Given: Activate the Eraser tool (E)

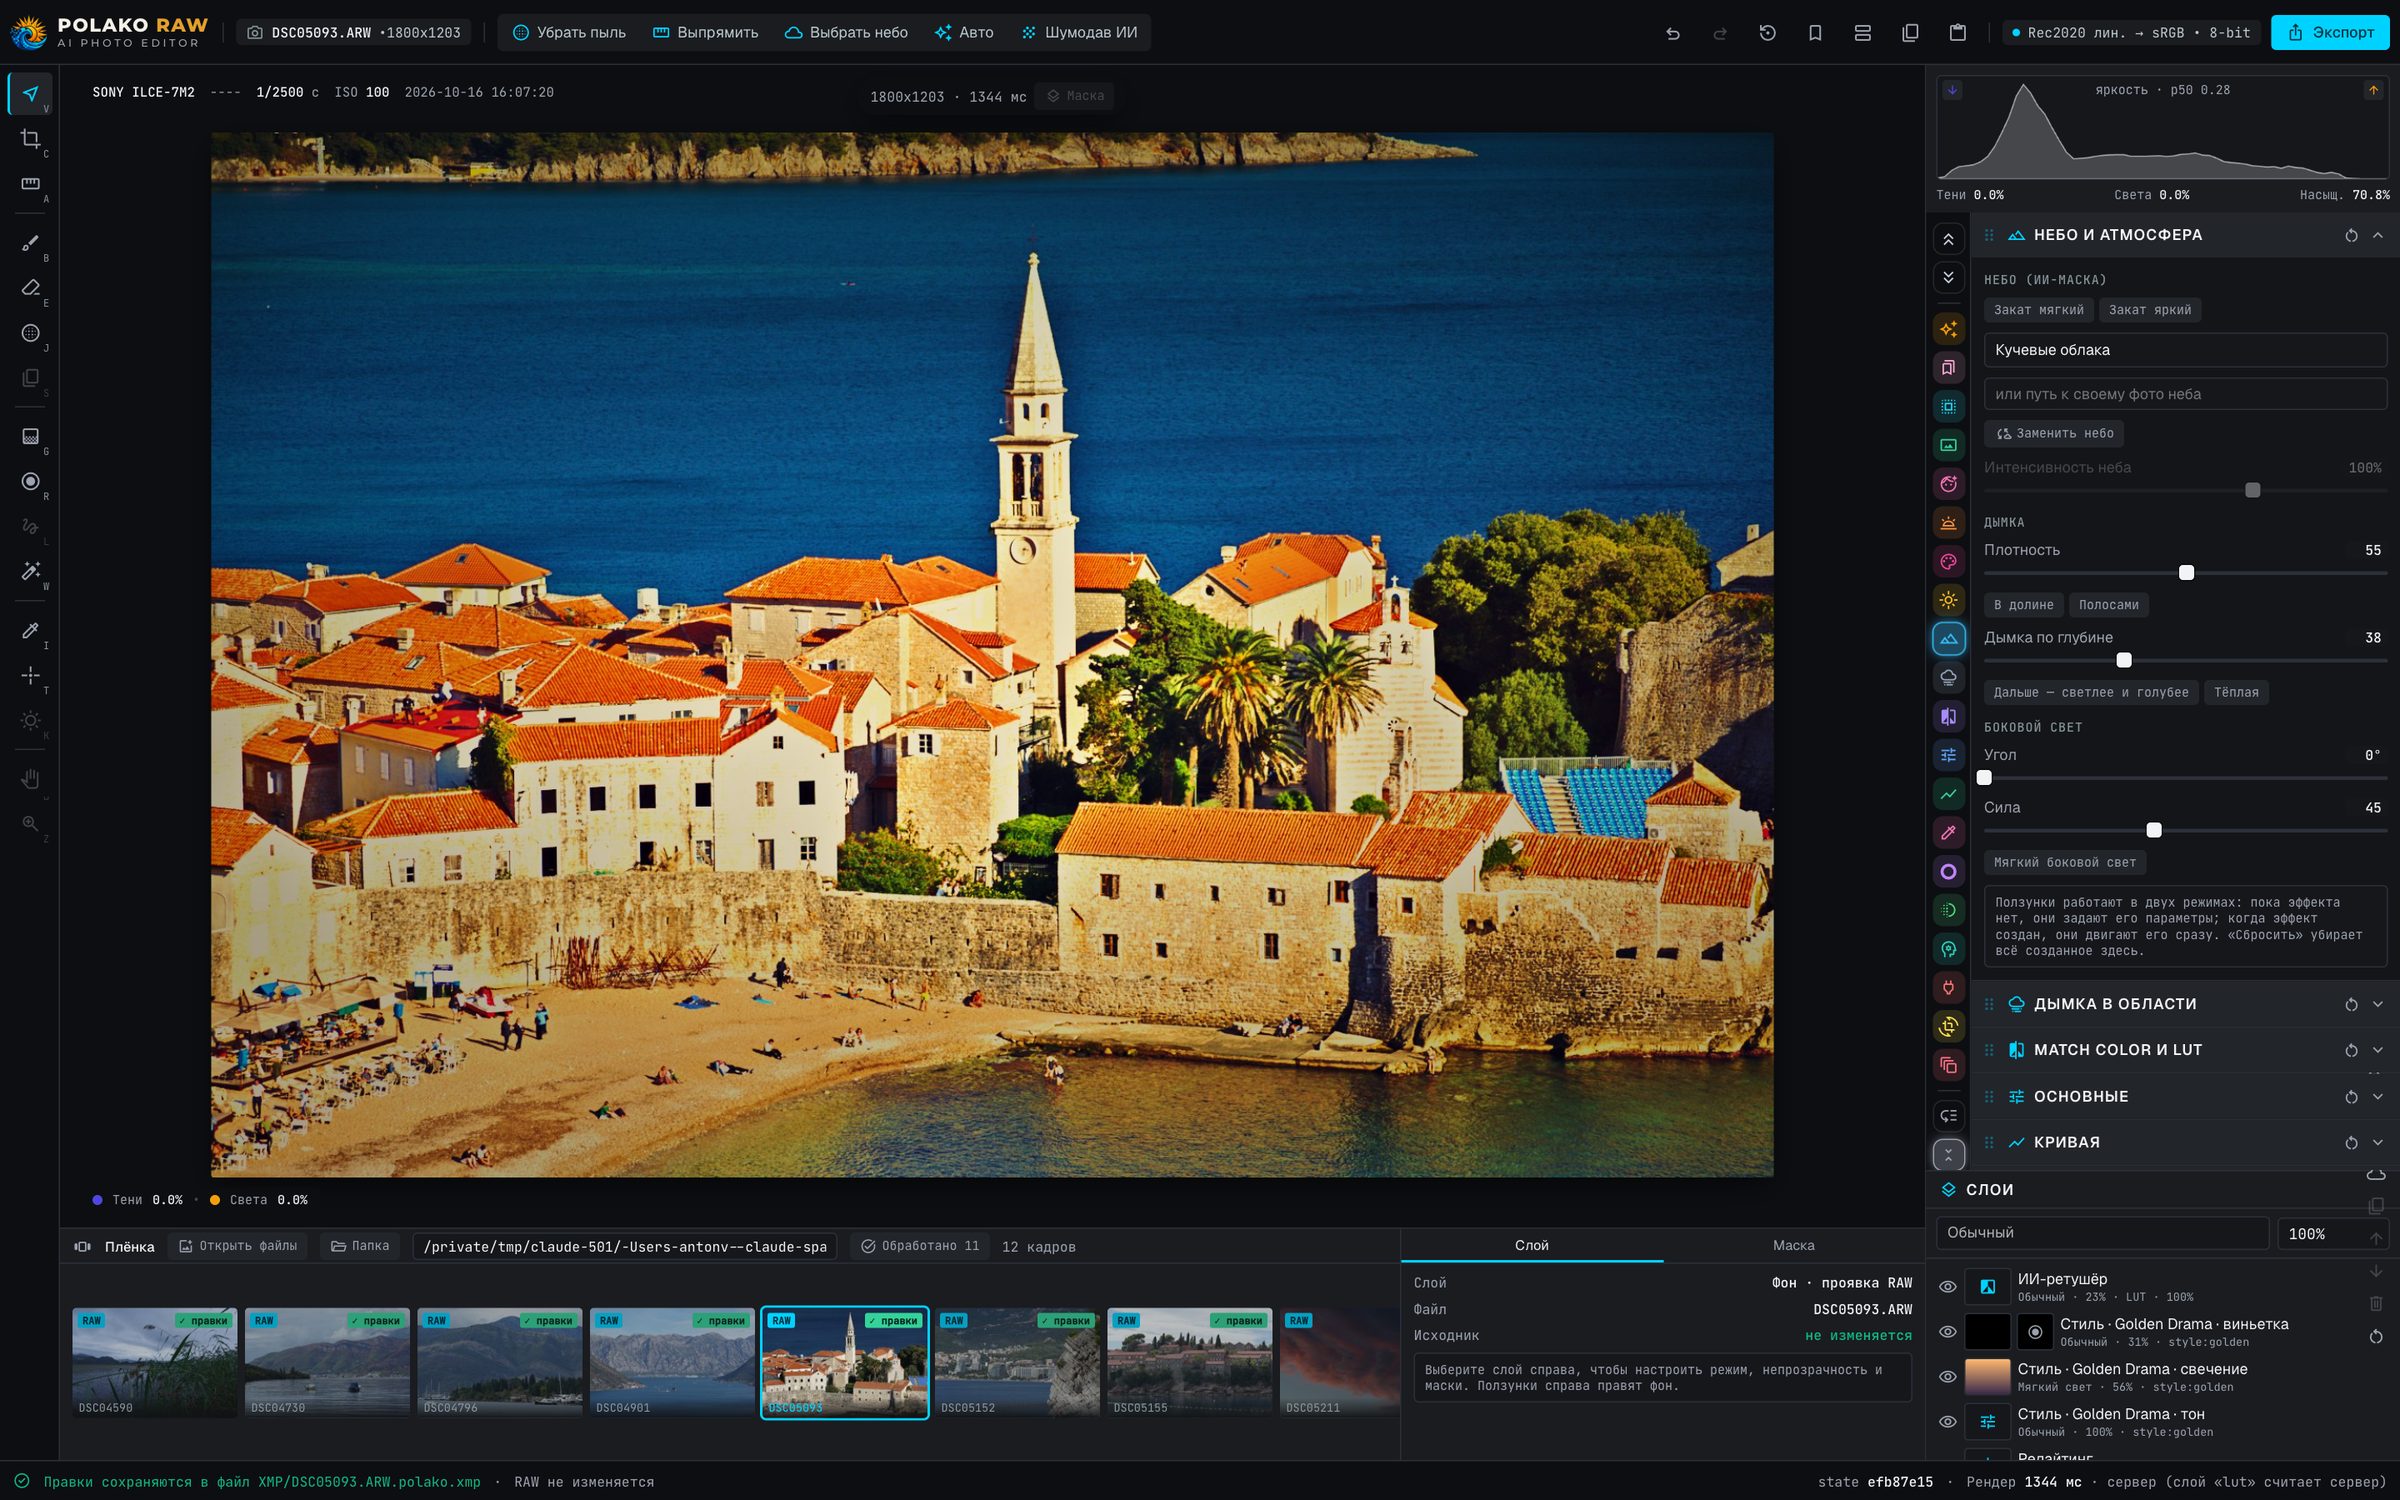Looking at the screenshot, I should (30, 288).
